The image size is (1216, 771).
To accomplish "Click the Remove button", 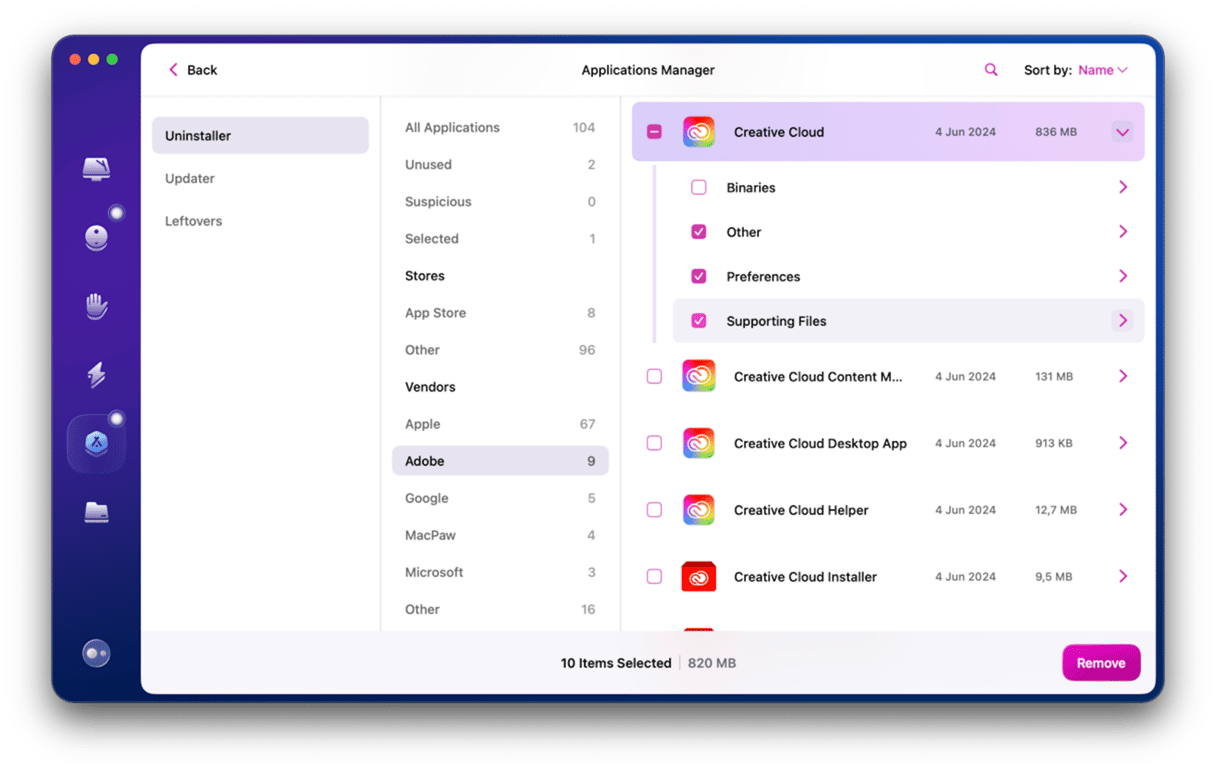I will click(1100, 663).
